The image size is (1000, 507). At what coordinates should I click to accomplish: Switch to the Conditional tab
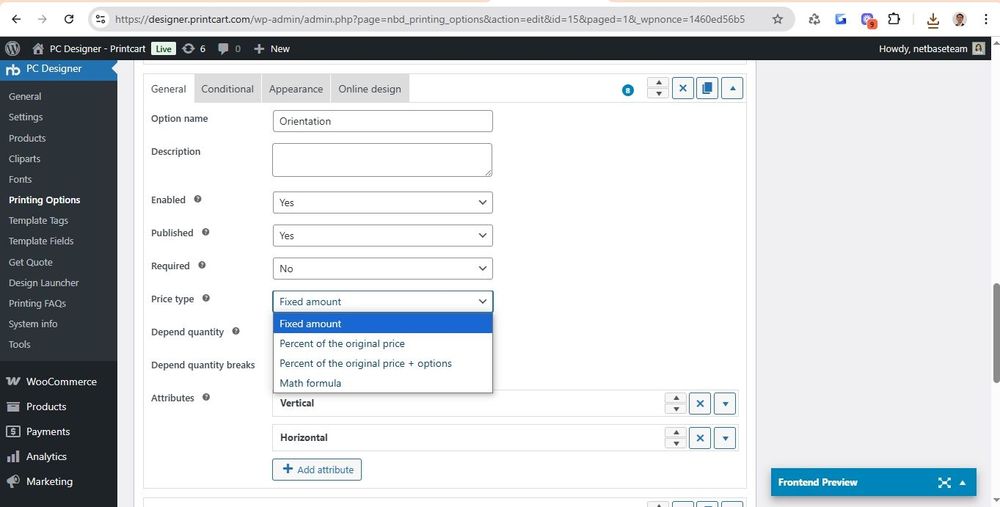pos(227,89)
